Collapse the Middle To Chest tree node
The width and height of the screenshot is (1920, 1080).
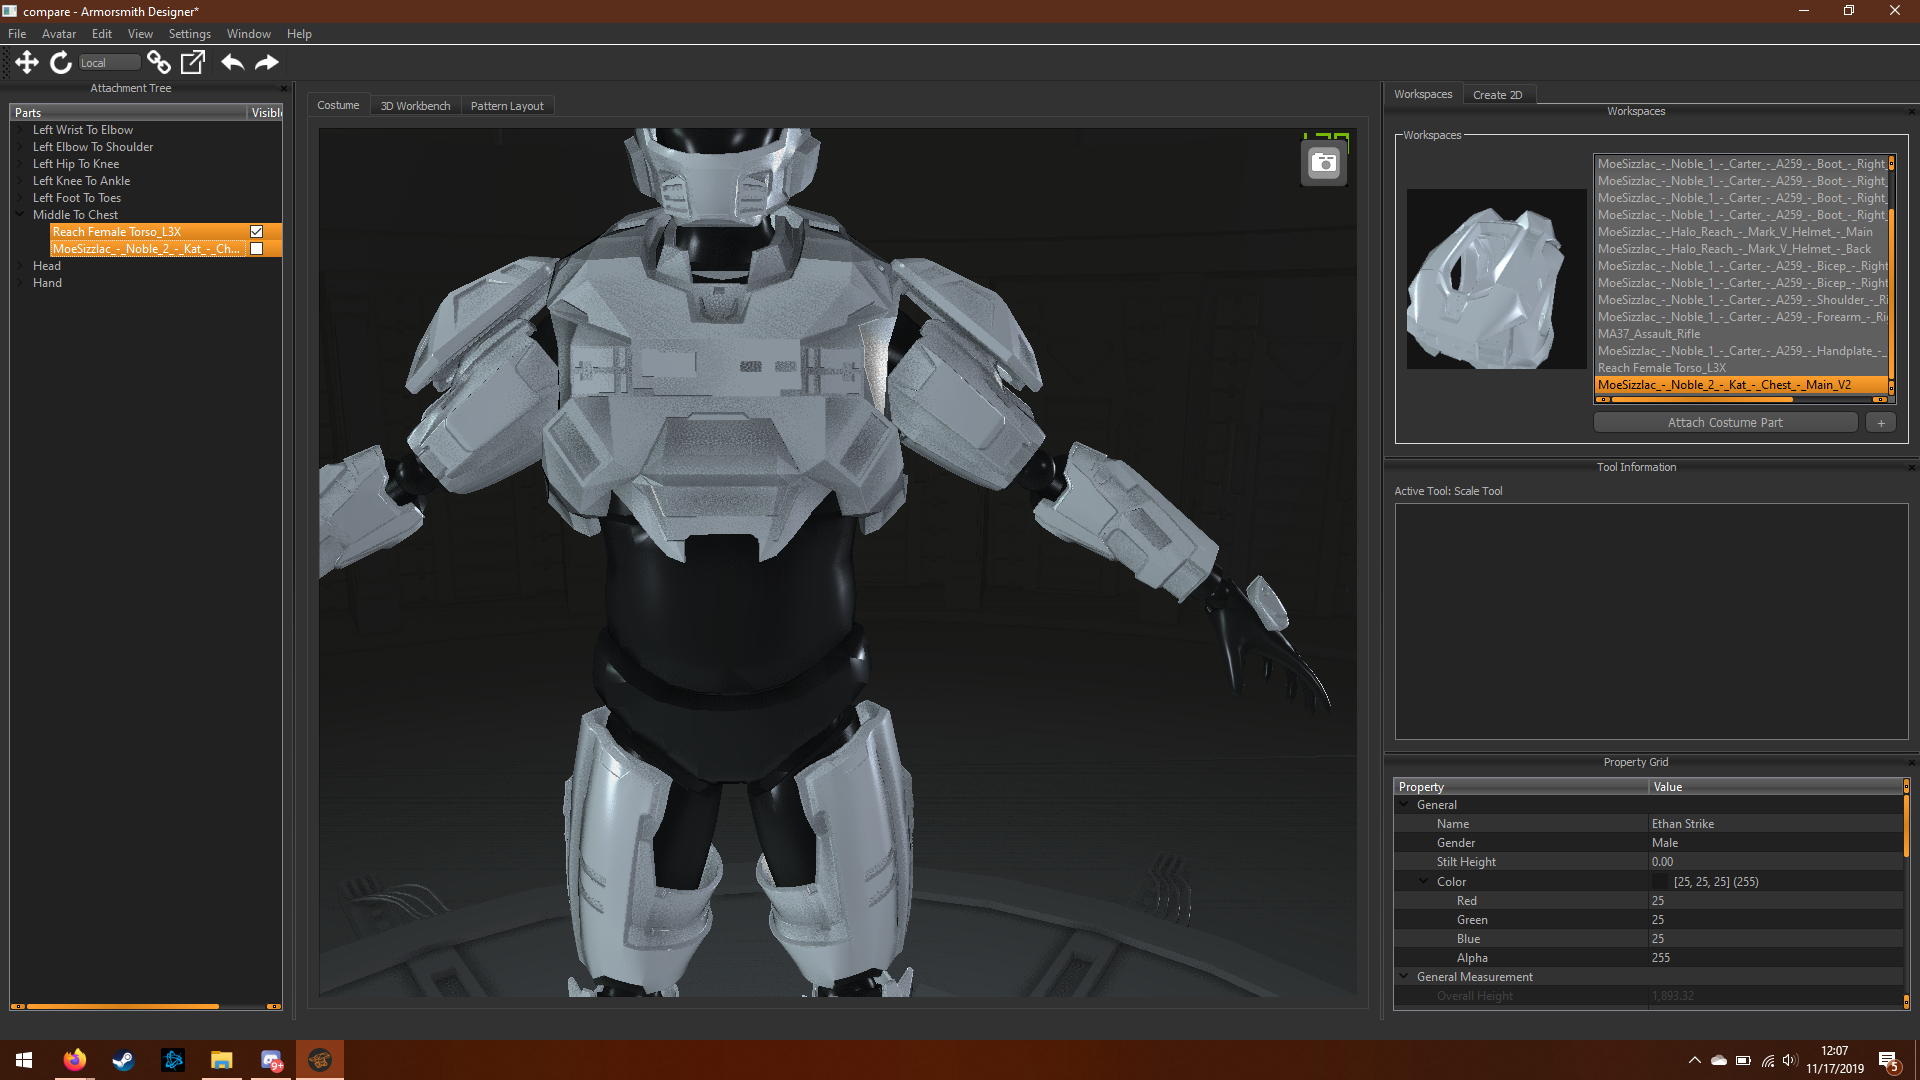point(20,214)
